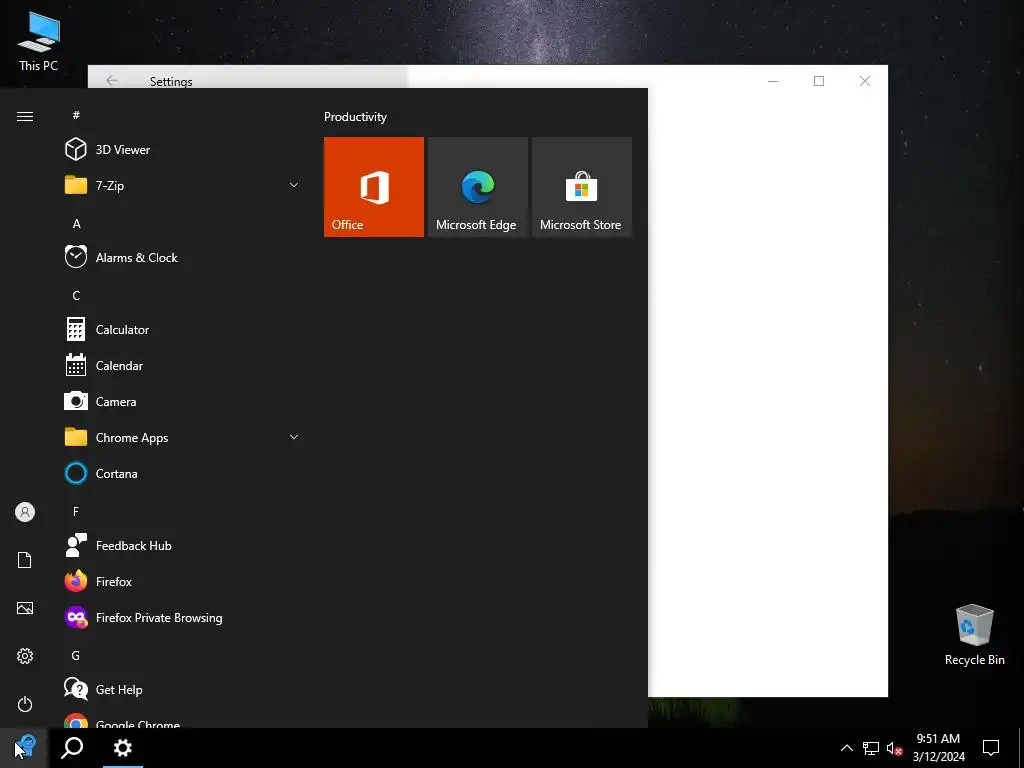1024x768 pixels.
Task: Click the letter C section header
Action: [x=76, y=295]
